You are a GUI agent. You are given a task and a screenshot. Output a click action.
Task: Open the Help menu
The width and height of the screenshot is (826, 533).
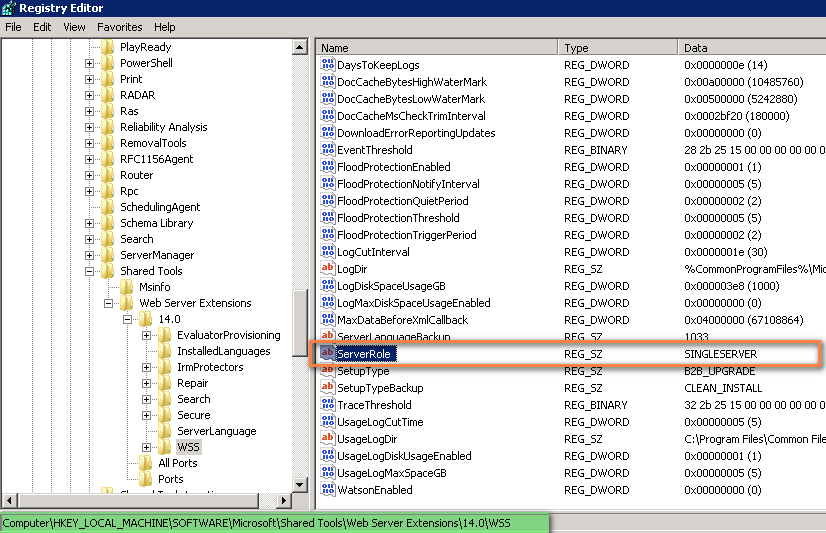tap(165, 27)
